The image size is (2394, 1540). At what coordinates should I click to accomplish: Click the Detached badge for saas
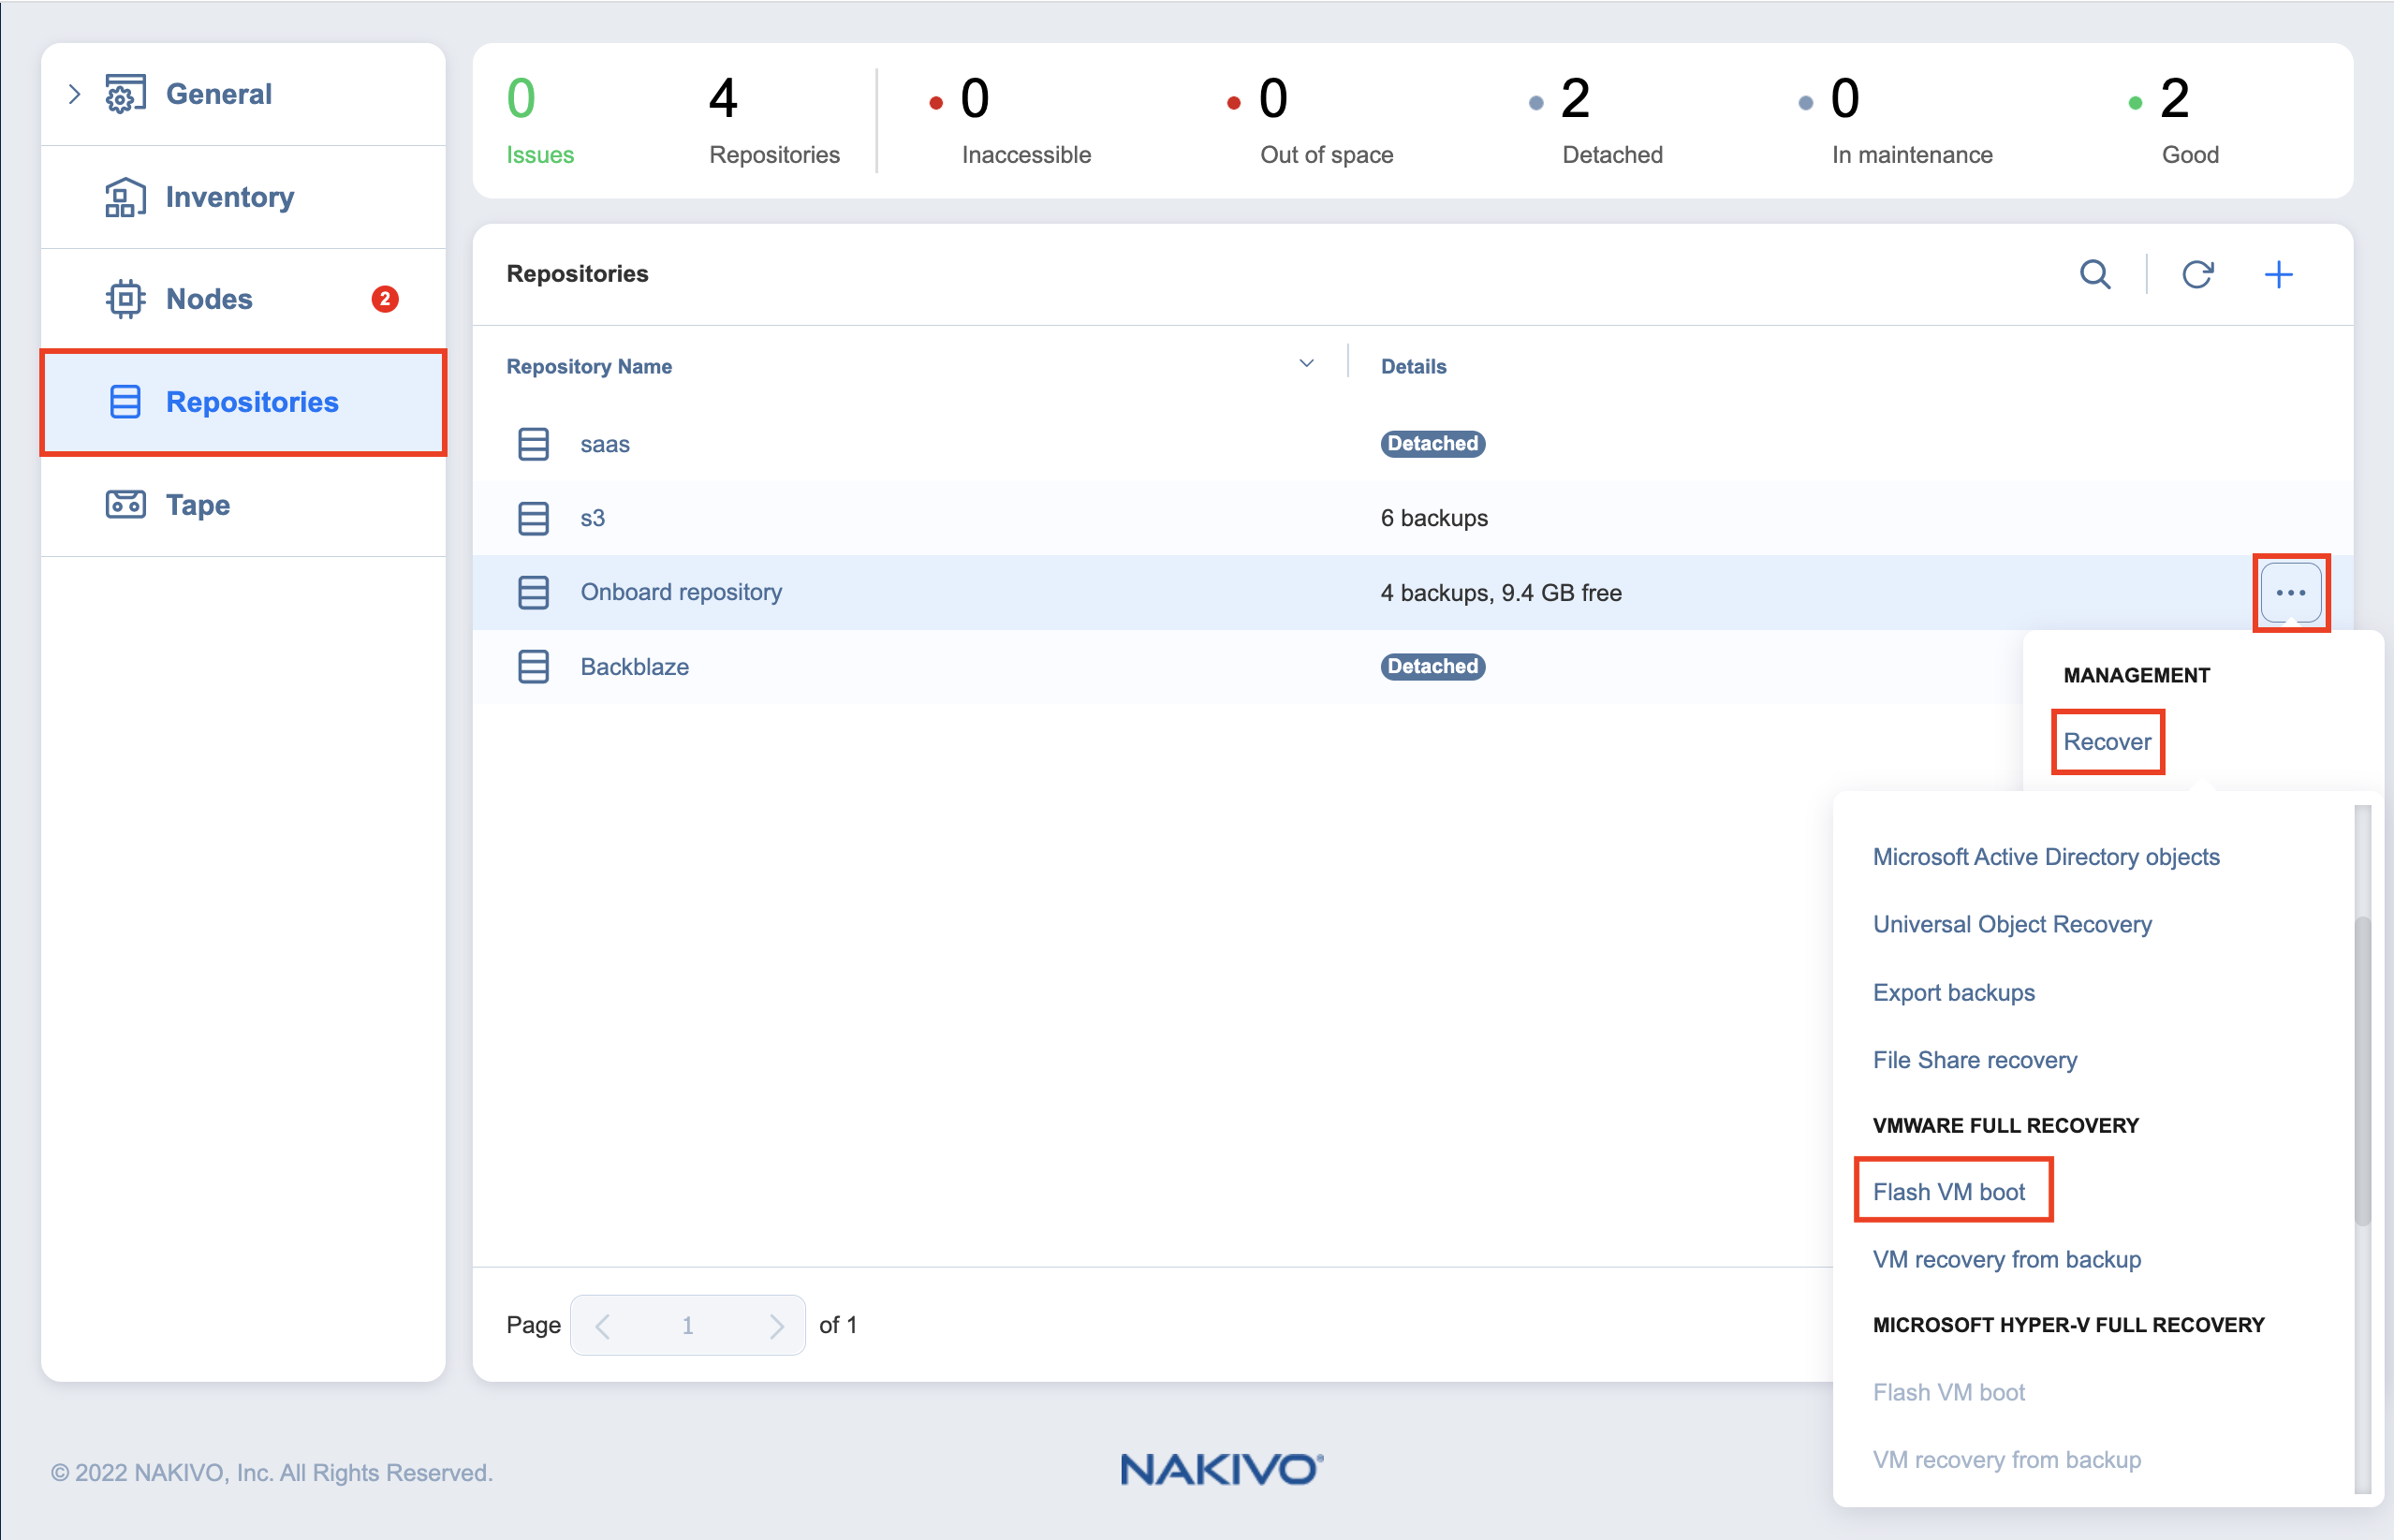tap(1432, 444)
